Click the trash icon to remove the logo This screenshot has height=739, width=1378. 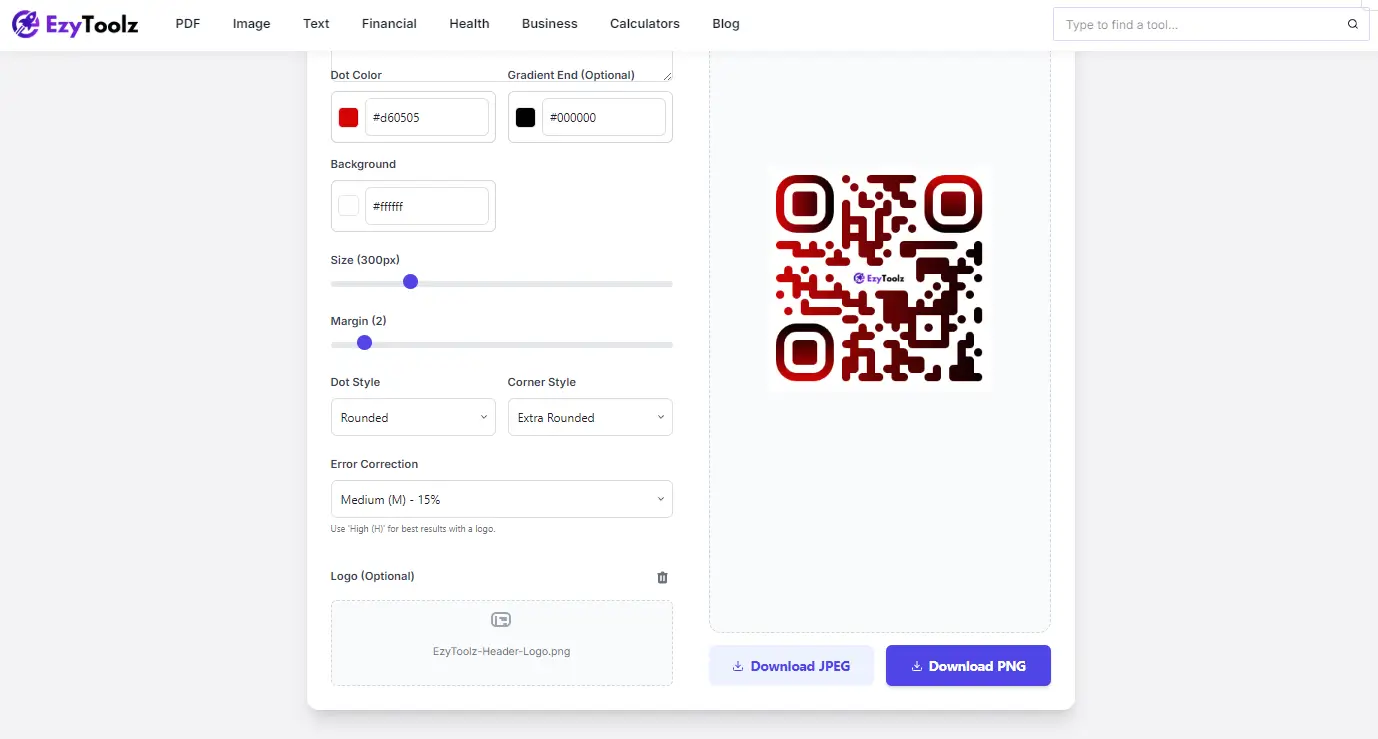coord(661,577)
